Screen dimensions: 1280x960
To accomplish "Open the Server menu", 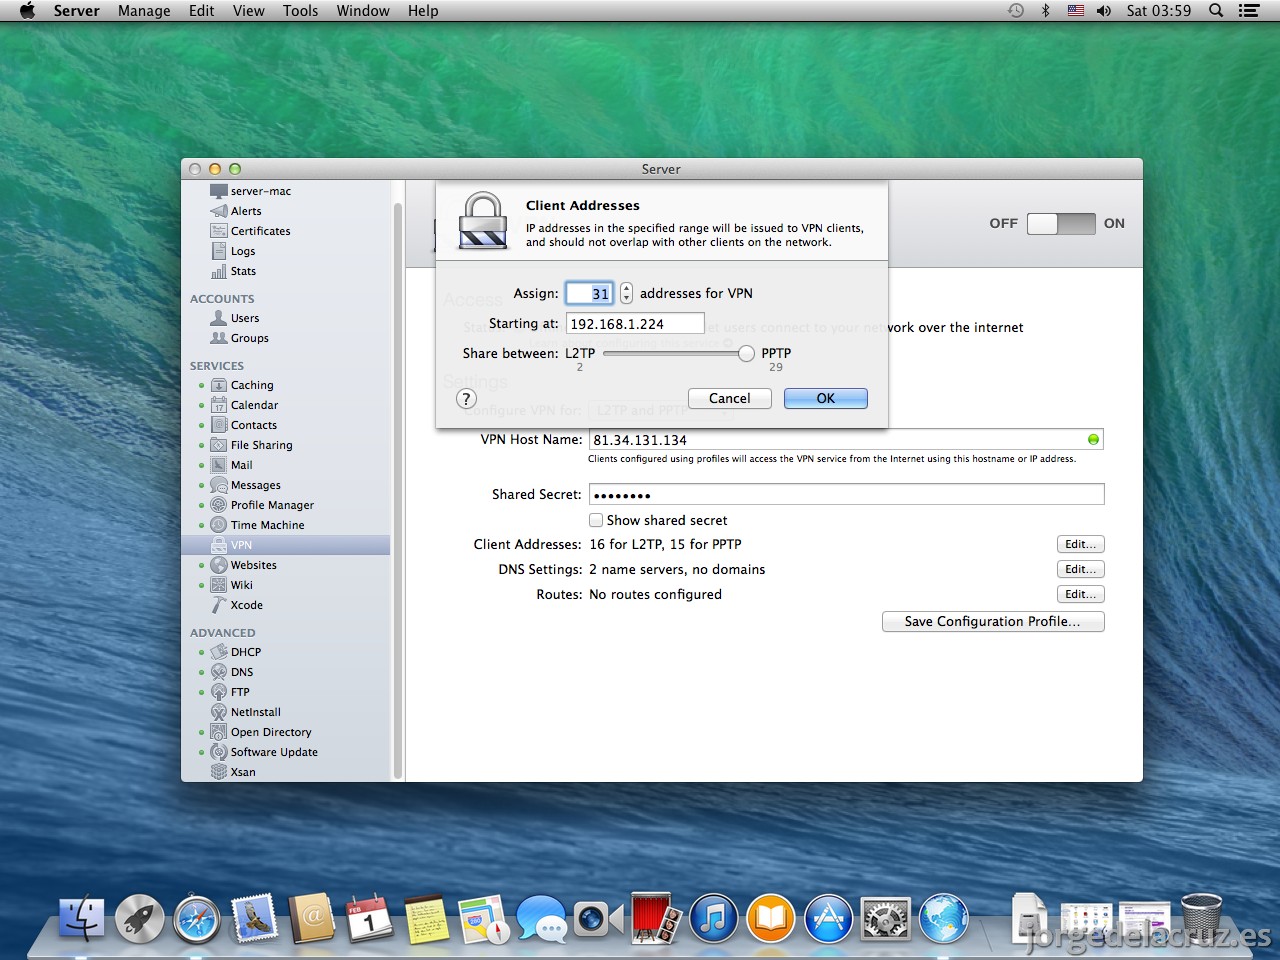I will pyautogui.click(x=76, y=11).
